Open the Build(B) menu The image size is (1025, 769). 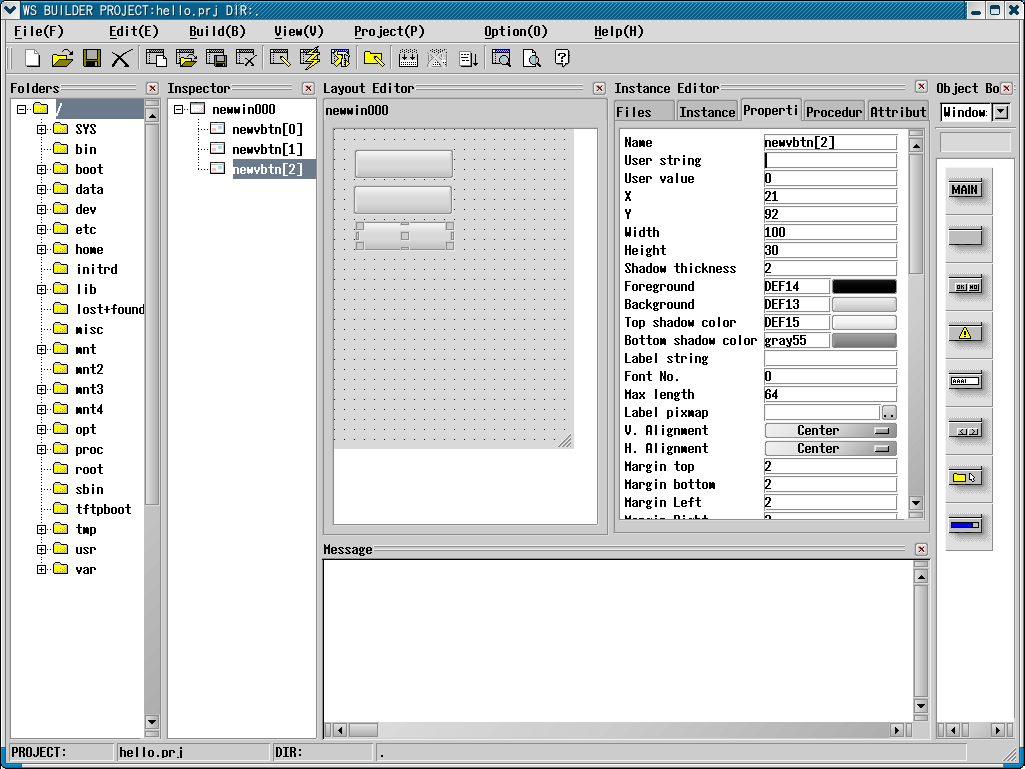click(217, 31)
